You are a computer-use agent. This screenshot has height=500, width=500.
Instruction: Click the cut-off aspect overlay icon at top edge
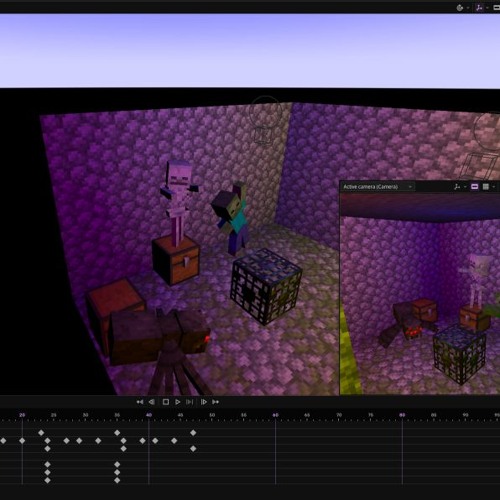[497, 8]
